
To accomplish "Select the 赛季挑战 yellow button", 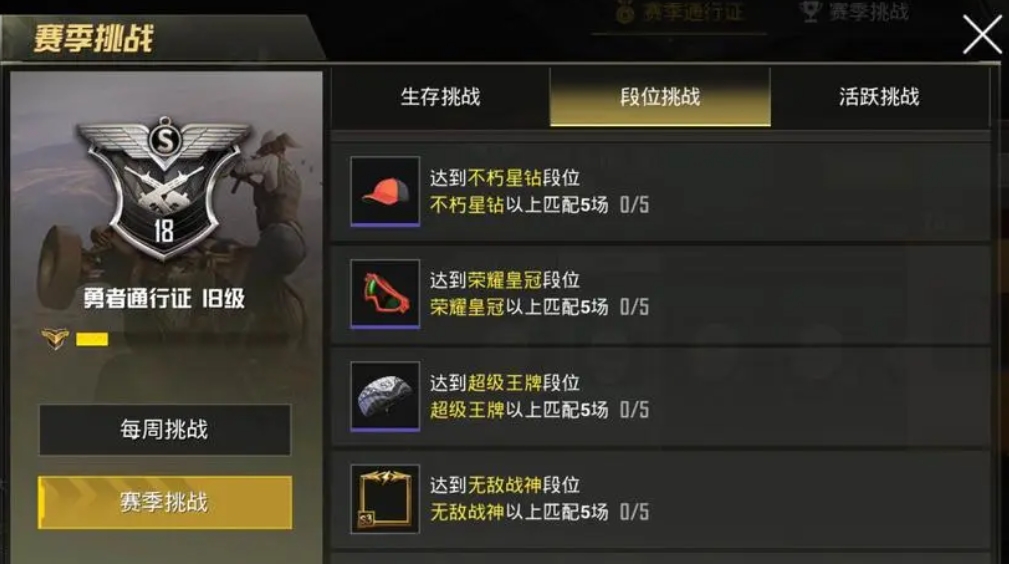I will [165, 502].
